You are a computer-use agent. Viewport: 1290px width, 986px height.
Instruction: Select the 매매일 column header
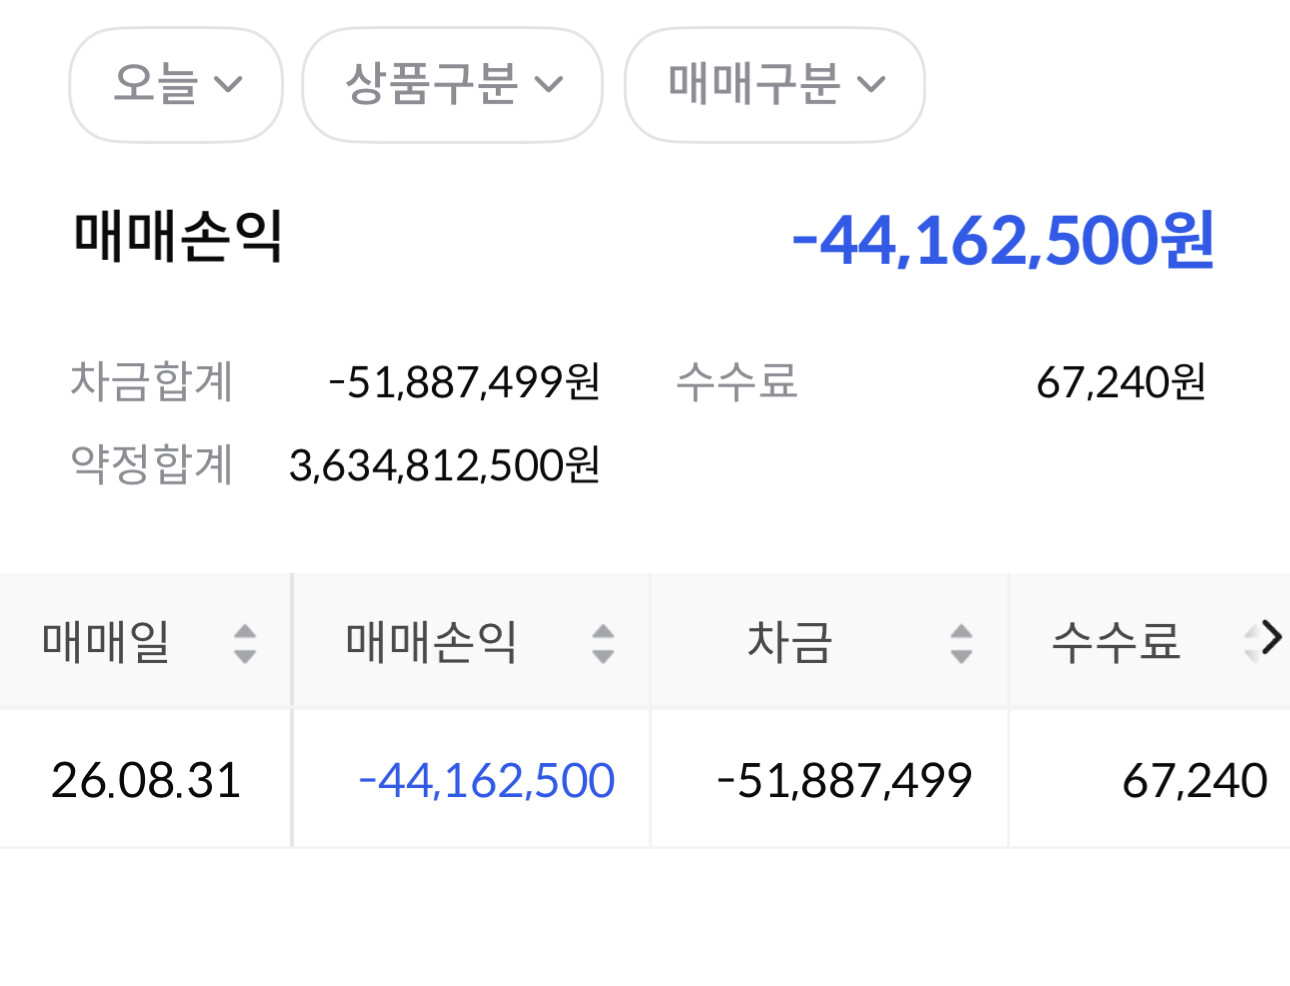[145, 641]
